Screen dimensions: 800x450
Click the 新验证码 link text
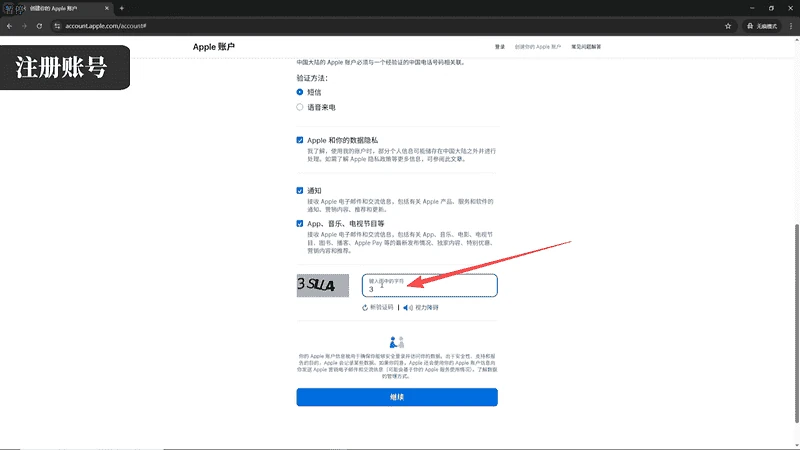tap(382, 308)
